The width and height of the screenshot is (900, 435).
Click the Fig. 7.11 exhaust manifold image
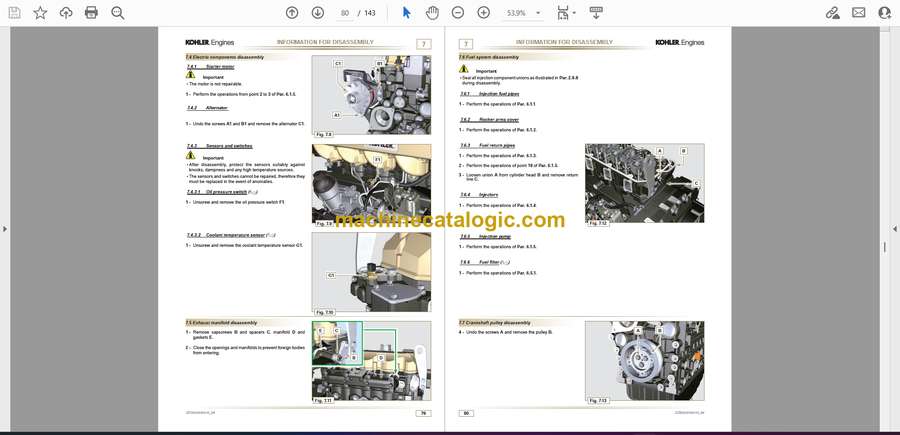tap(371, 361)
